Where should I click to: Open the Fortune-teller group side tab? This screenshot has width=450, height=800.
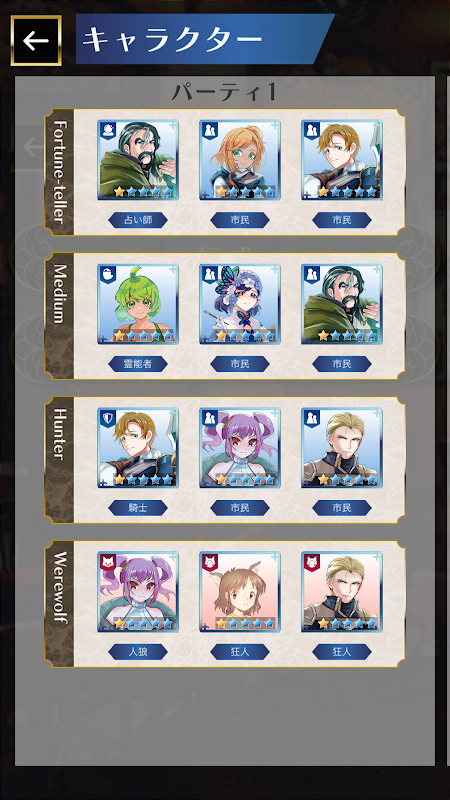pyautogui.click(x=59, y=172)
